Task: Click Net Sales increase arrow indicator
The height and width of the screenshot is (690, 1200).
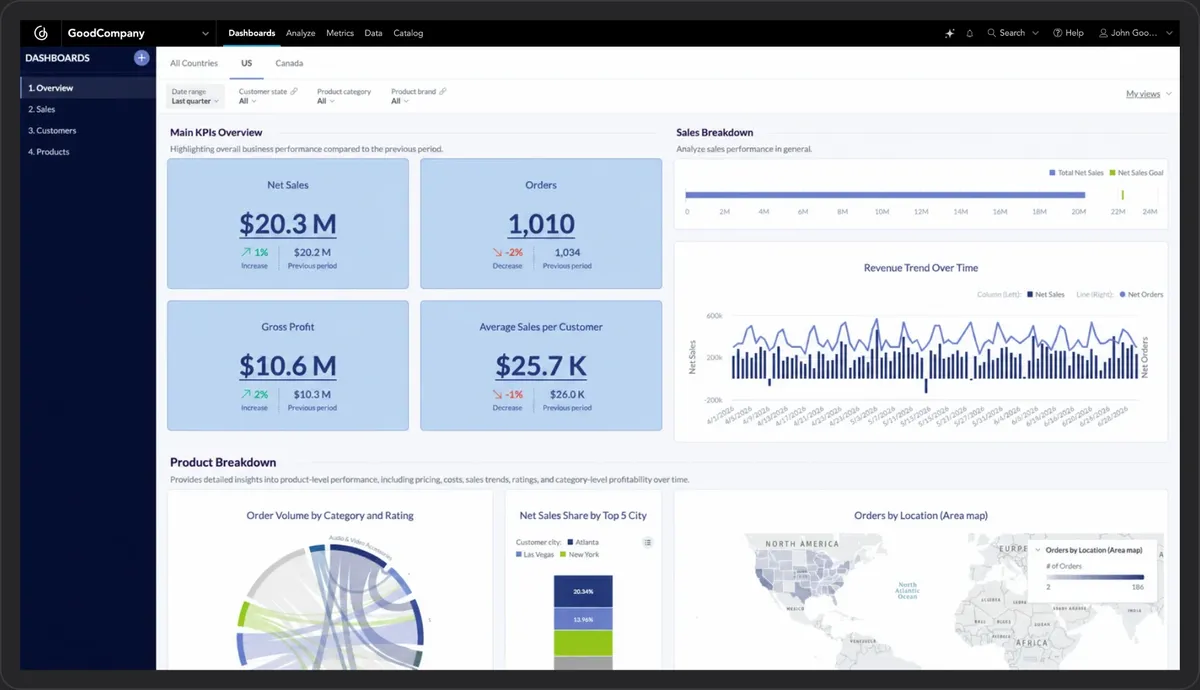Action: pyautogui.click(x=246, y=253)
